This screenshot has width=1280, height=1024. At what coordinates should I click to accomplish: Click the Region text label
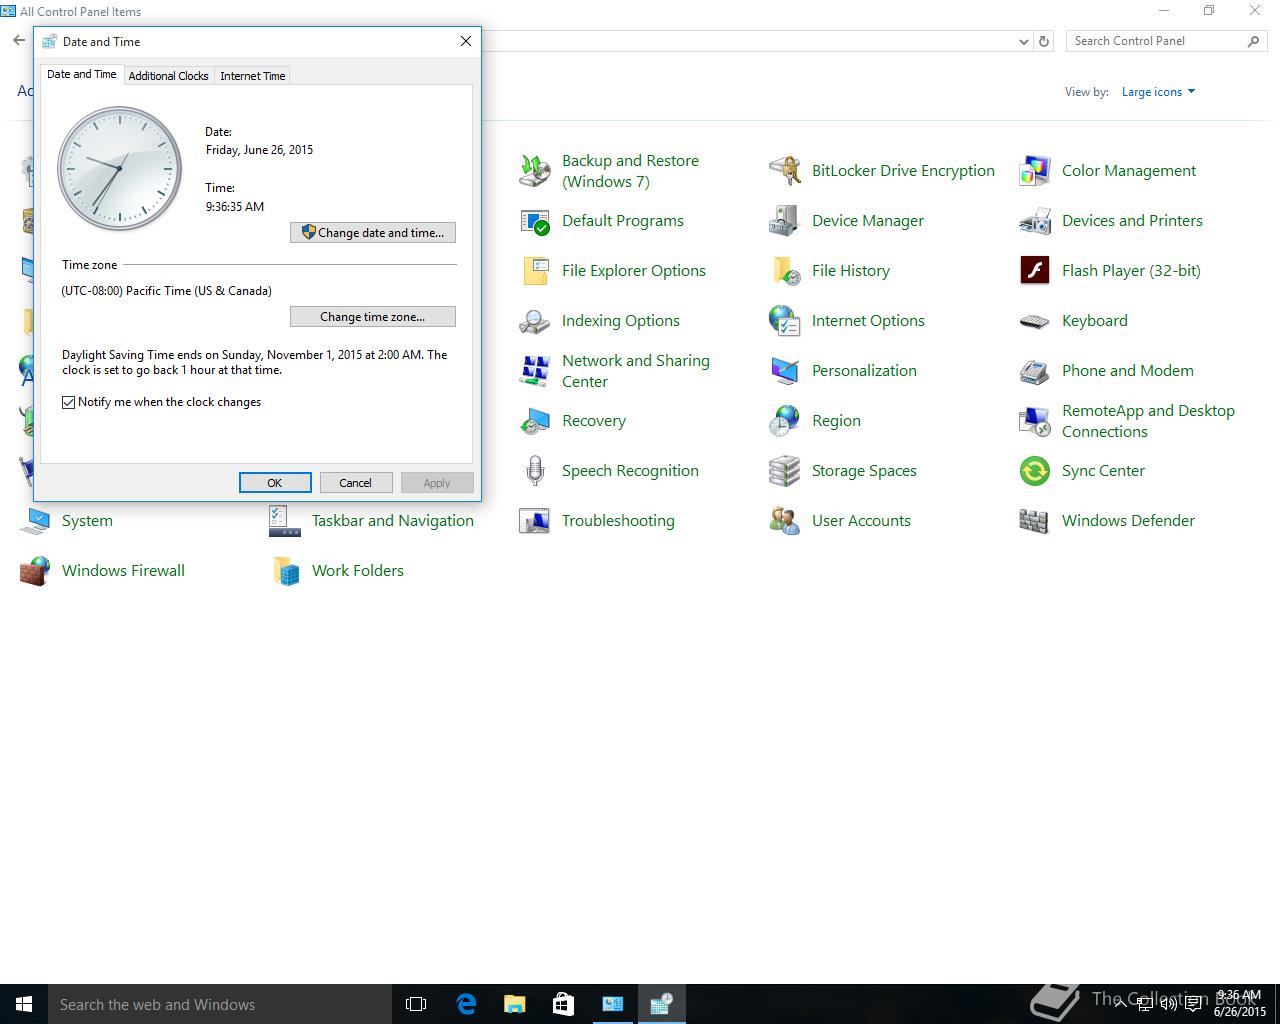836,421
